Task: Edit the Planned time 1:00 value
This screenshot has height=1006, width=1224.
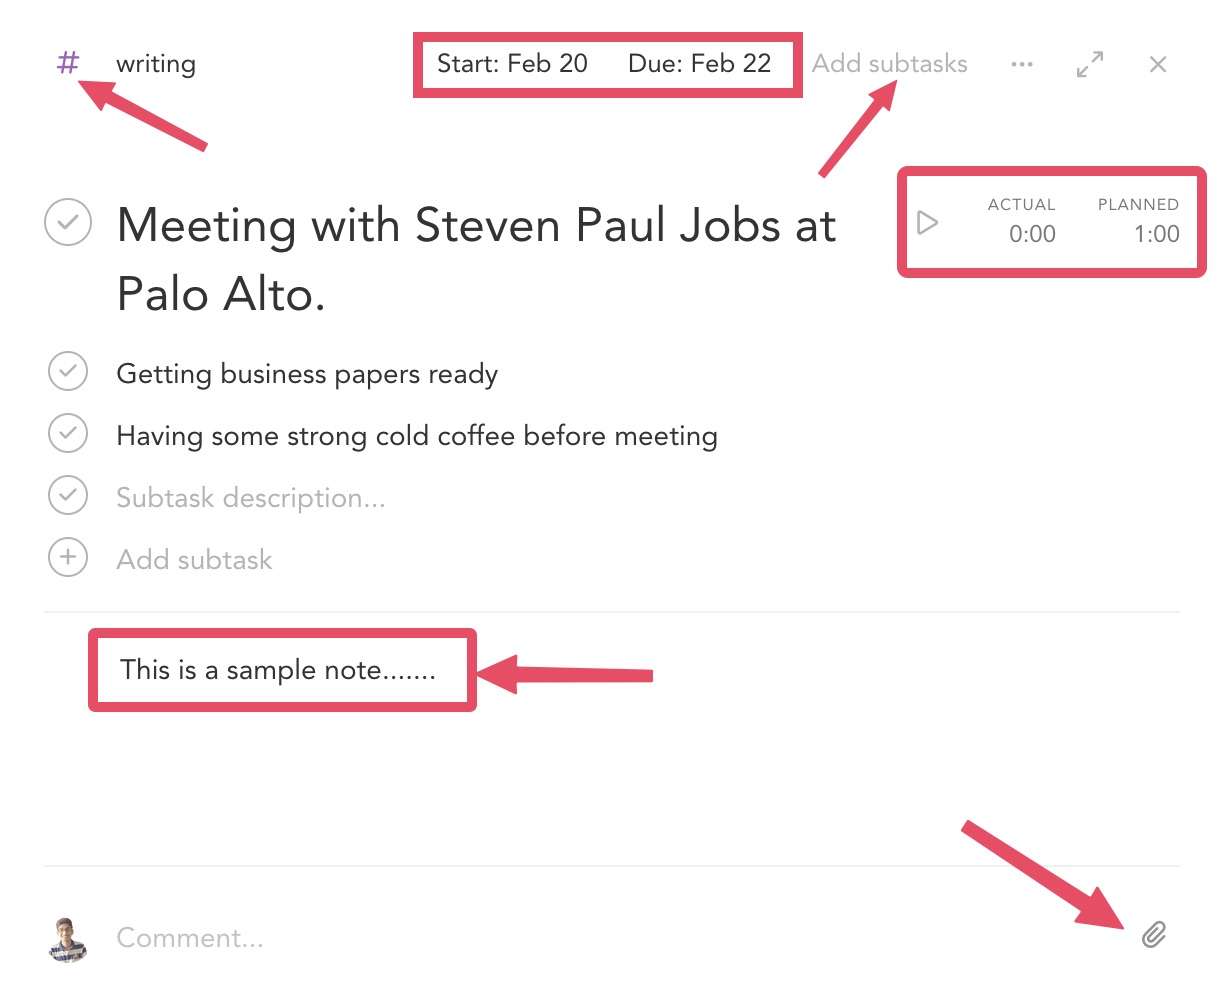Action: pos(1156,234)
